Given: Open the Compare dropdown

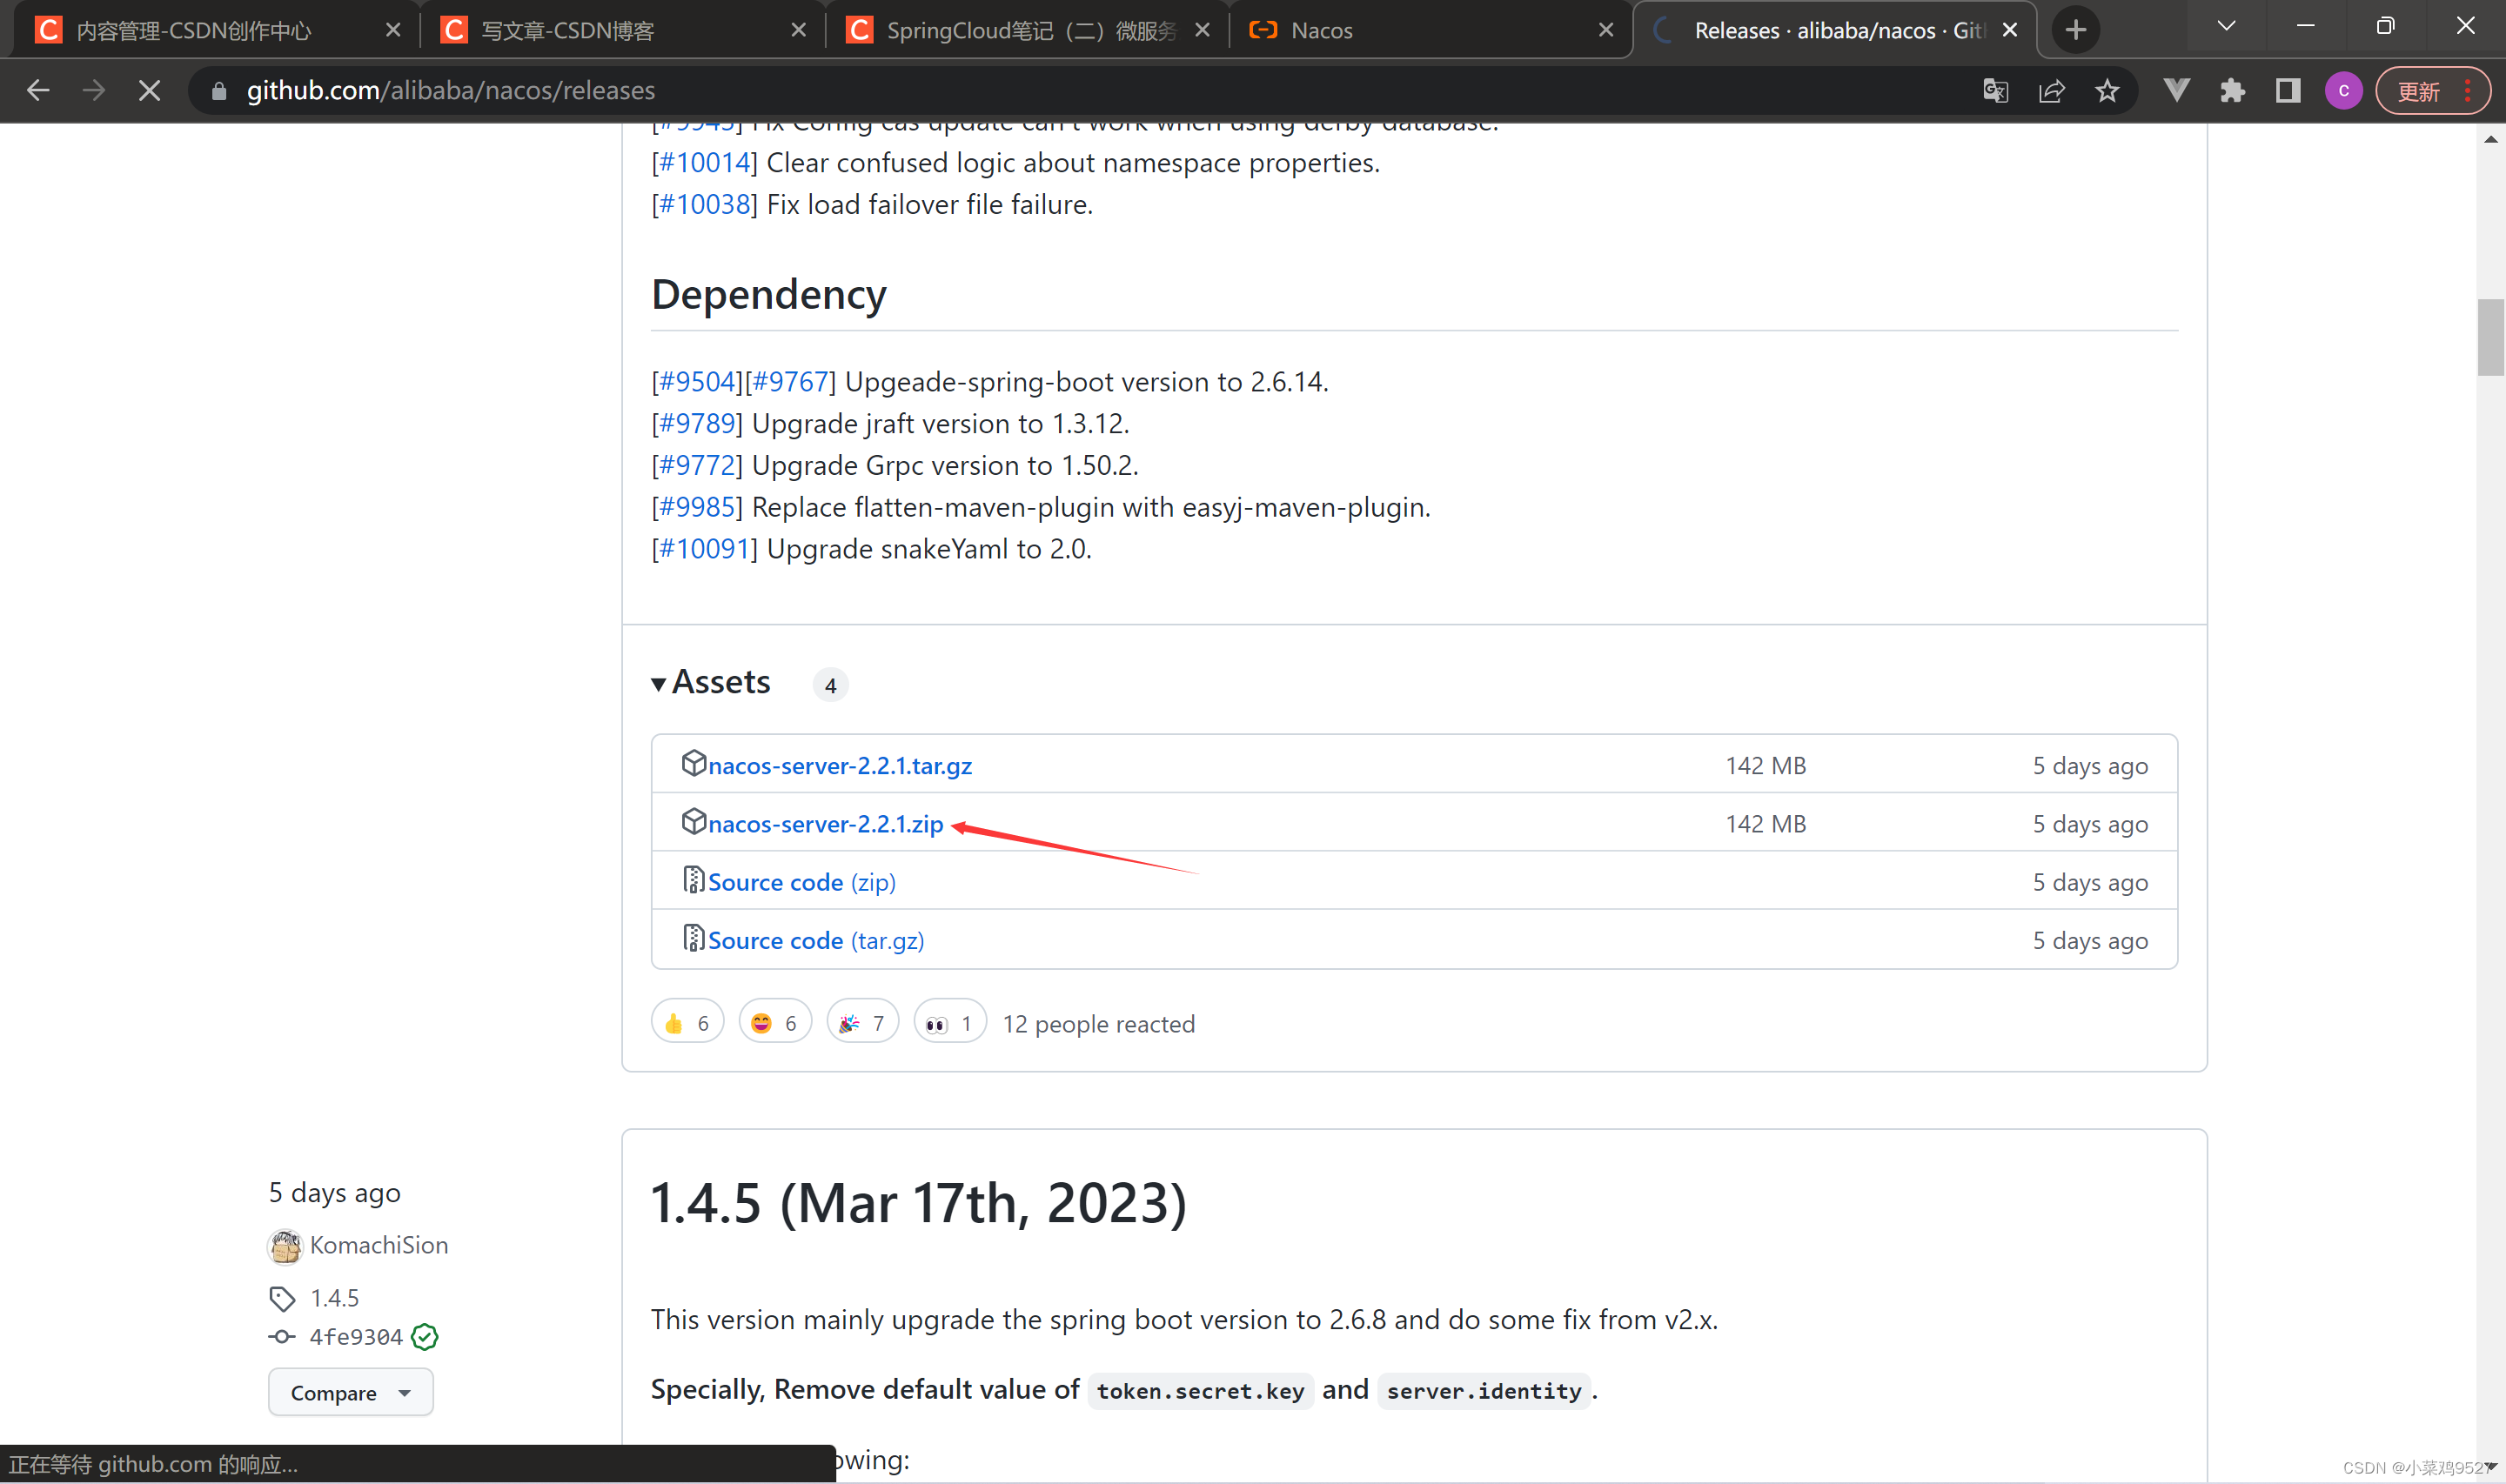Looking at the screenshot, I should click(x=350, y=1393).
